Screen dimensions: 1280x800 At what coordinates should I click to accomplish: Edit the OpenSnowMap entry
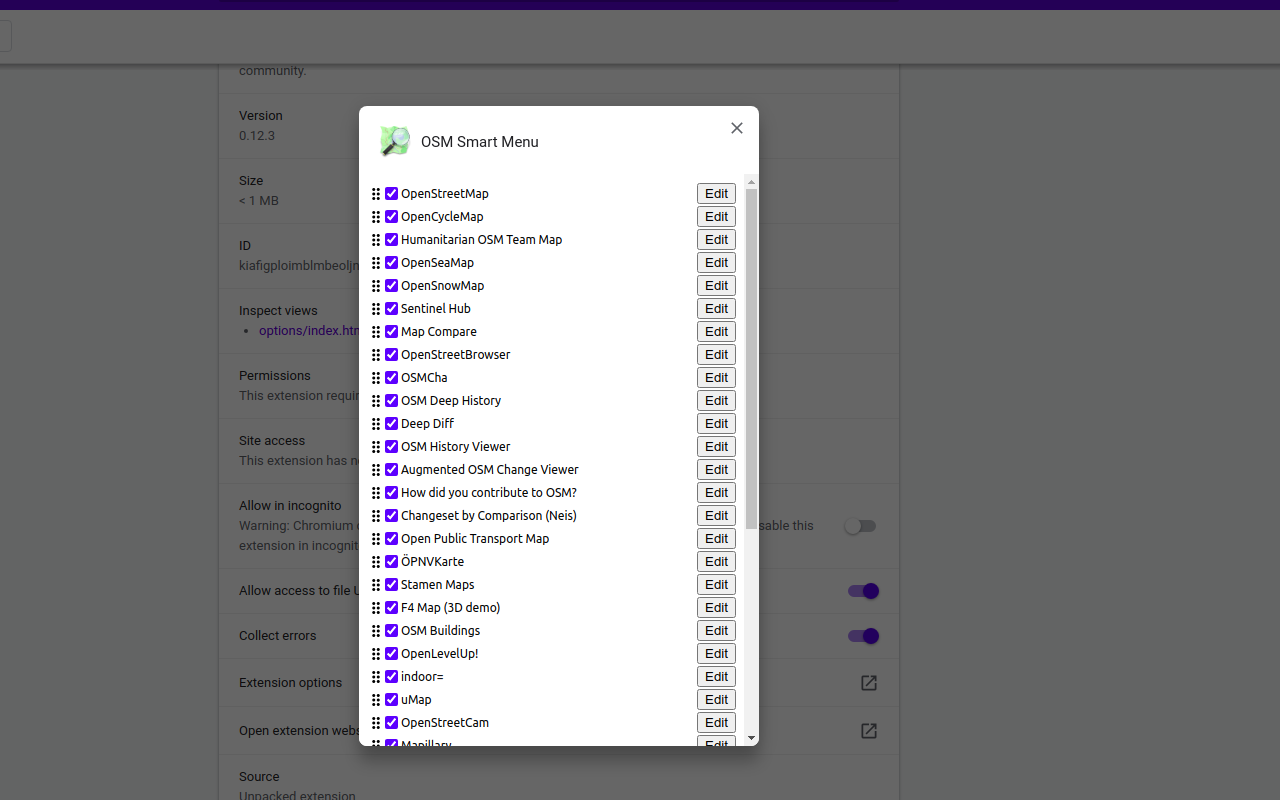click(x=716, y=286)
